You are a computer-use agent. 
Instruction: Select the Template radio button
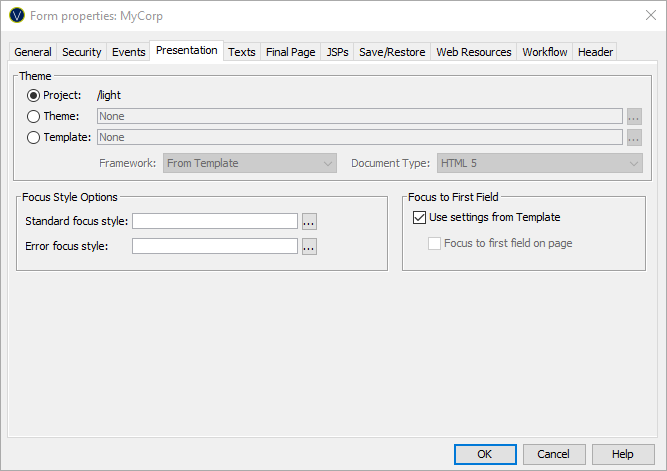[34, 137]
